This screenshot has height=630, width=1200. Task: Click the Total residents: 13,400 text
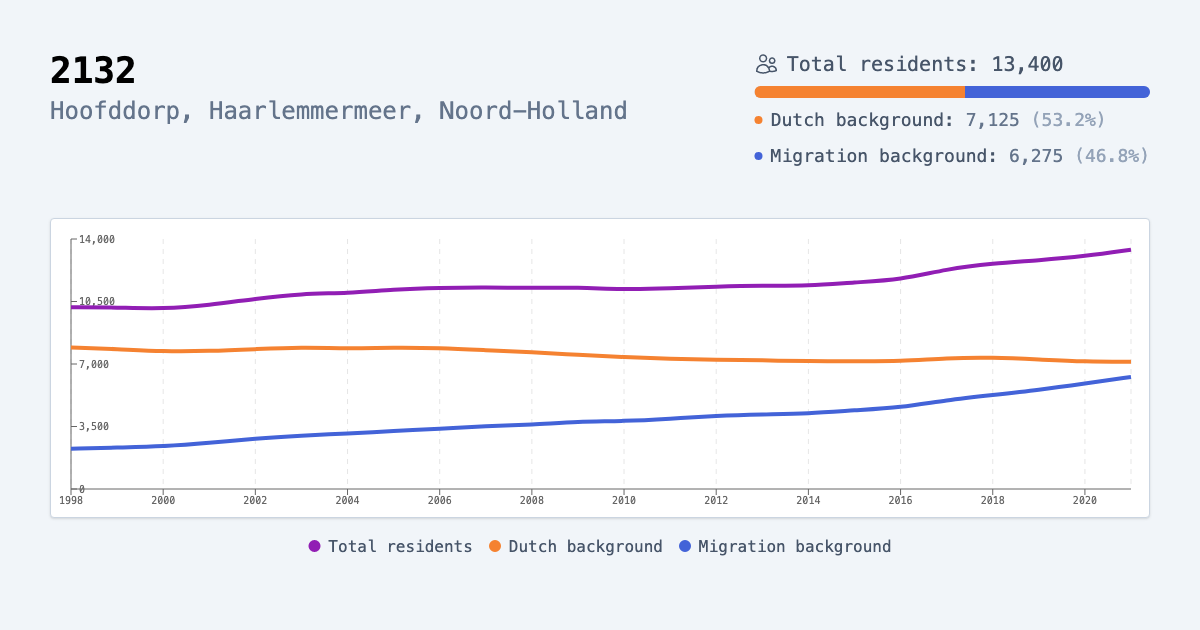click(x=925, y=64)
